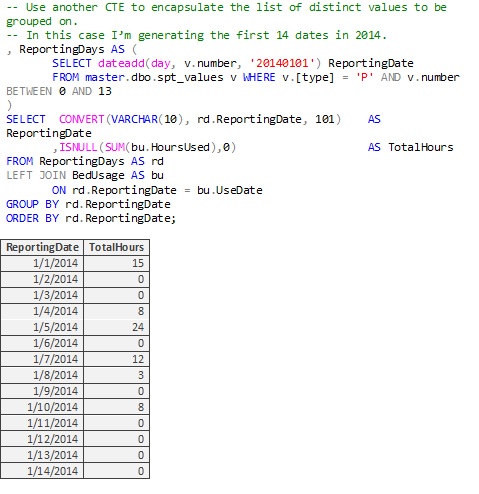The width and height of the screenshot is (479, 494).
Task: Click the ISNULL function keyword
Action: point(78,147)
